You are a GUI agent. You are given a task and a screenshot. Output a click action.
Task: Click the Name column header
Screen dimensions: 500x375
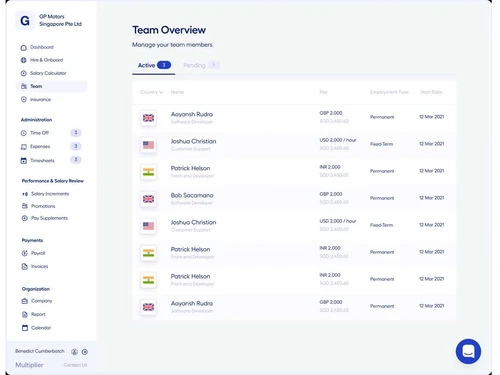tap(177, 92)
